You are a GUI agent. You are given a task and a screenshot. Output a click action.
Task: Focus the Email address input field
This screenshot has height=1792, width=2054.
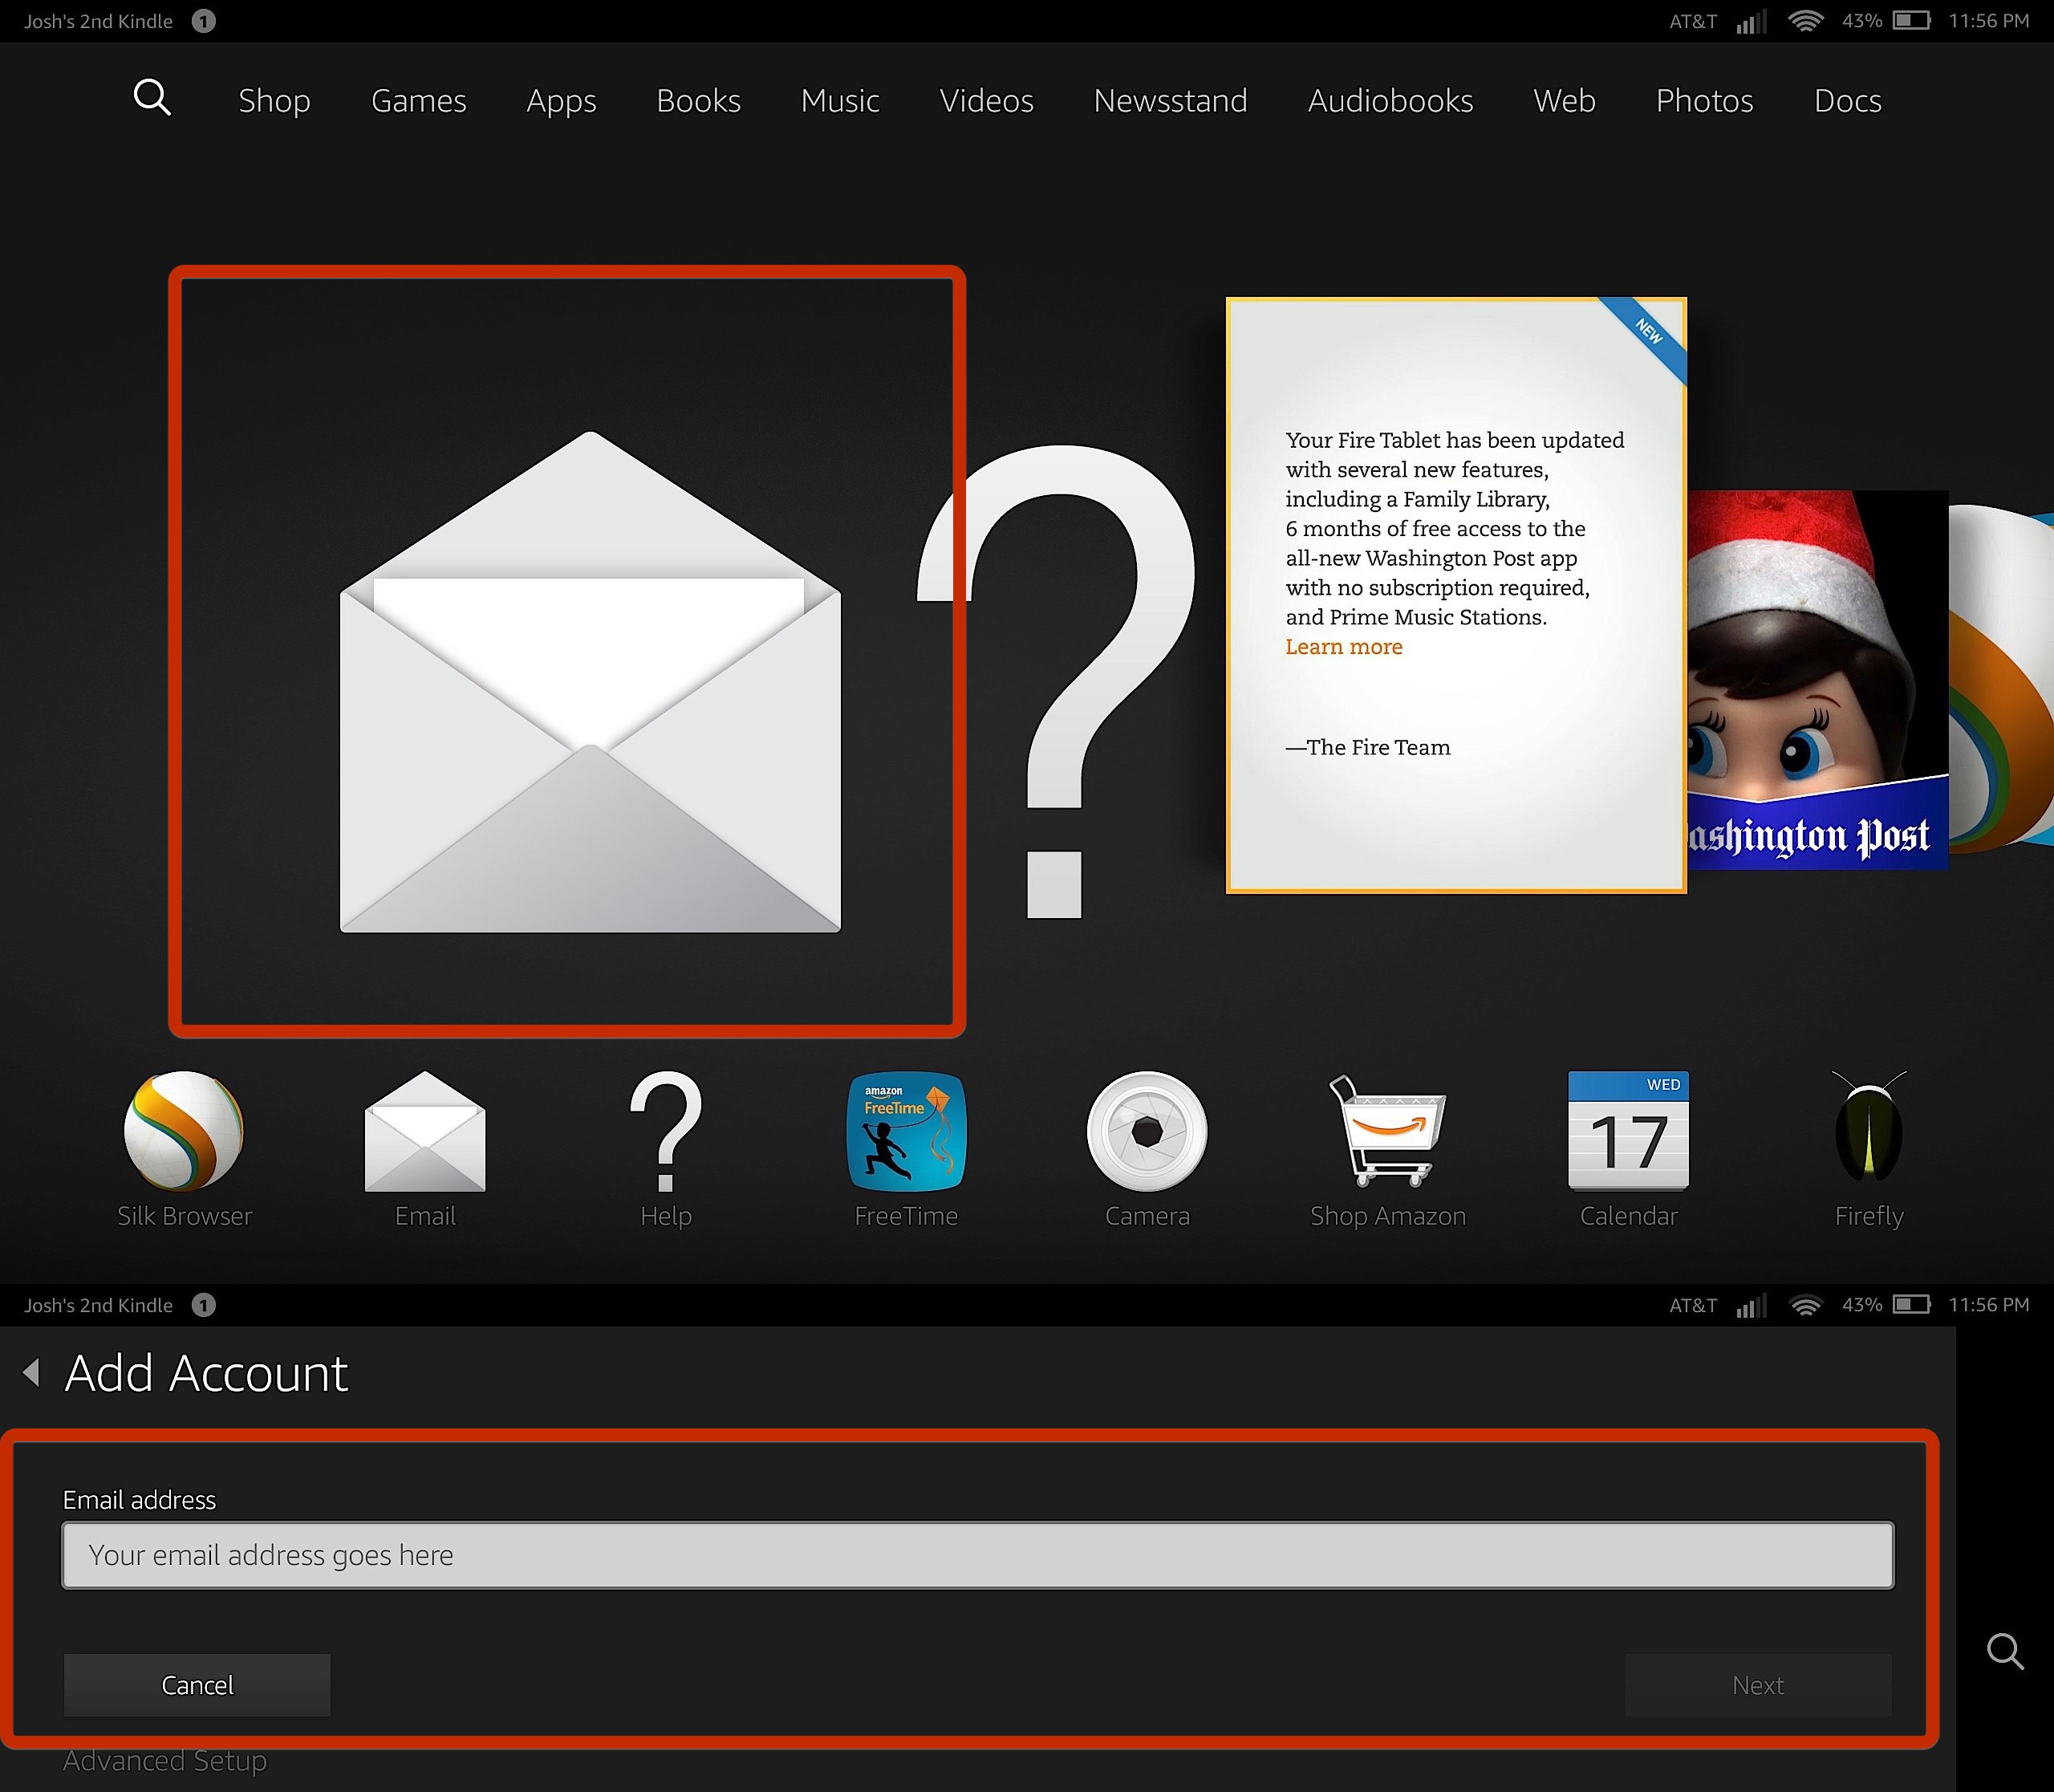pos(978,1555)
